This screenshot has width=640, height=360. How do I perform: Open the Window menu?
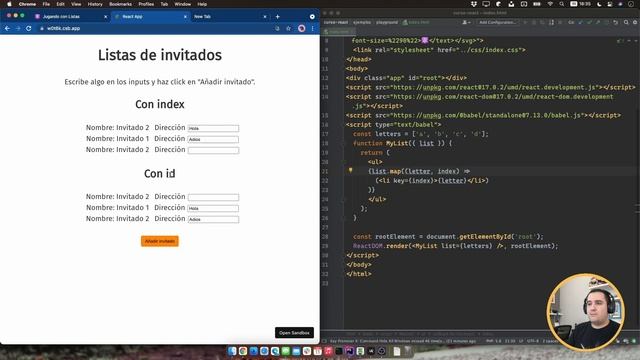click(x=182, y=4)
